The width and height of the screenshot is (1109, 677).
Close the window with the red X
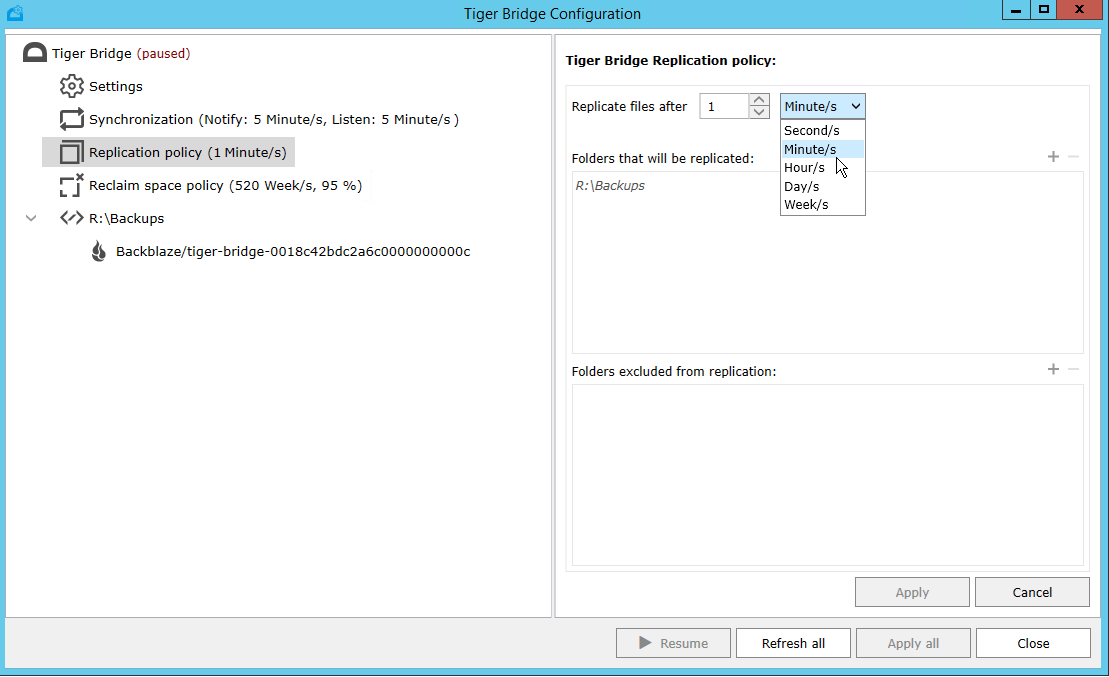point(1079,10)
